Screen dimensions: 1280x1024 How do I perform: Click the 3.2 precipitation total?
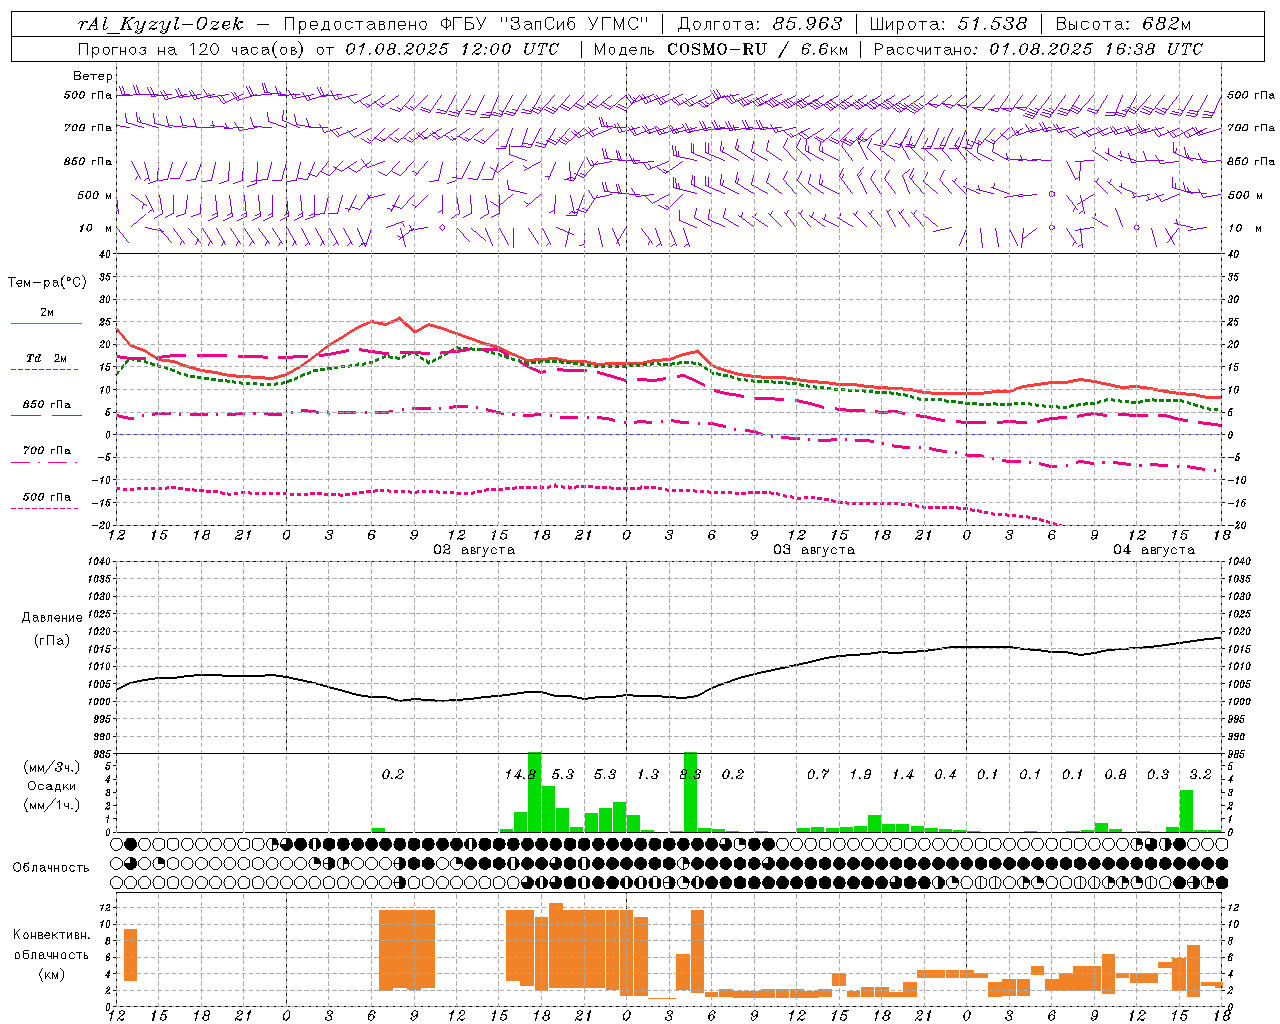pos(1200,774)
